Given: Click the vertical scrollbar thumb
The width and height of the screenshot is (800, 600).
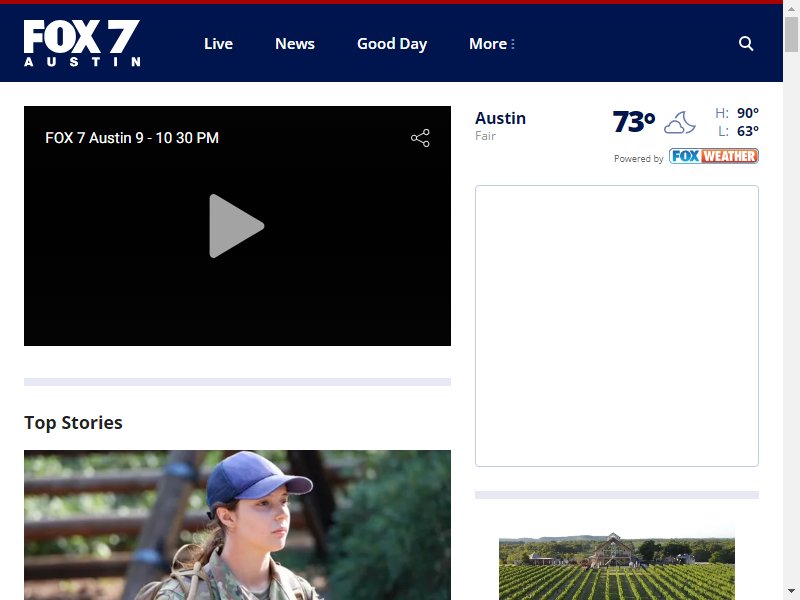Looking at the screenshot, I should pyautogui.click(x=791, y=34).
